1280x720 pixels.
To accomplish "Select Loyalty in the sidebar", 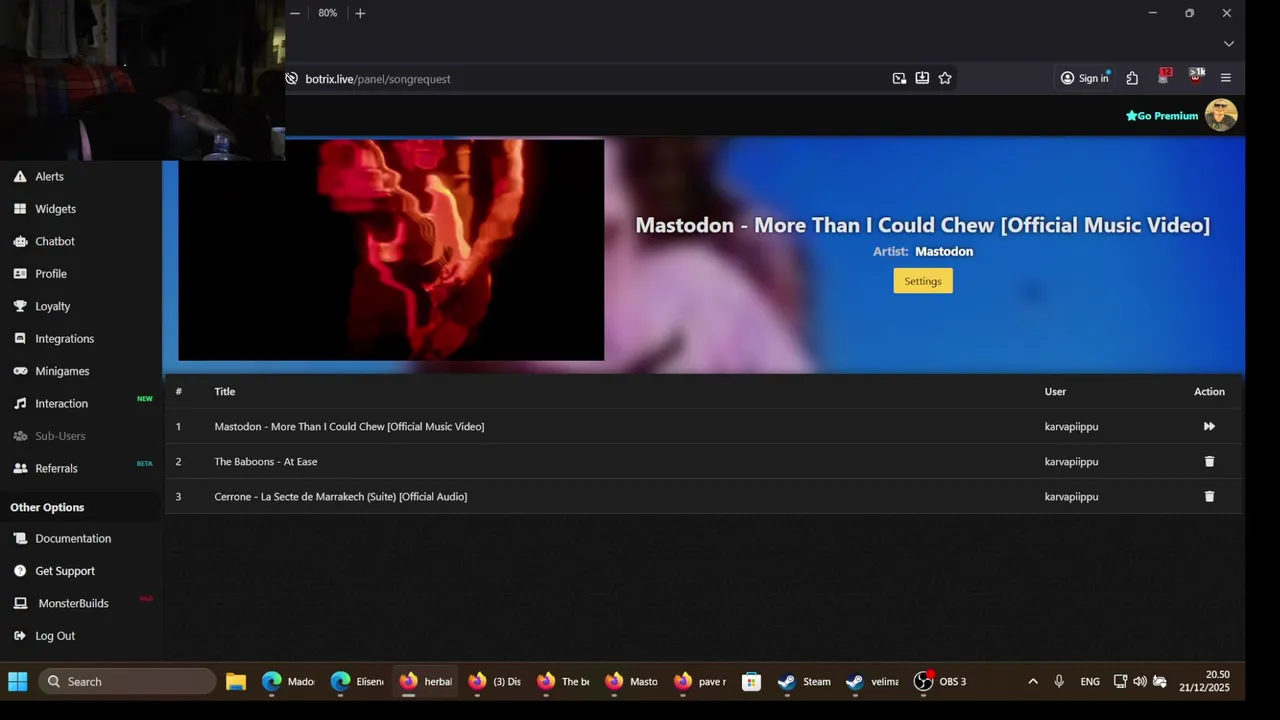I will (52, 306).
